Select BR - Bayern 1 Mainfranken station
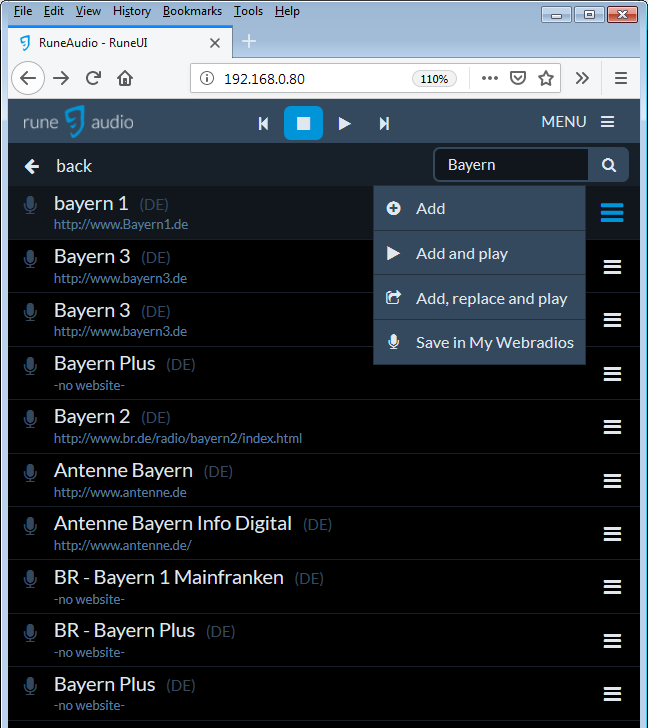Image resolution: width=650 pixels, height=728 pixels. (169, 578)
